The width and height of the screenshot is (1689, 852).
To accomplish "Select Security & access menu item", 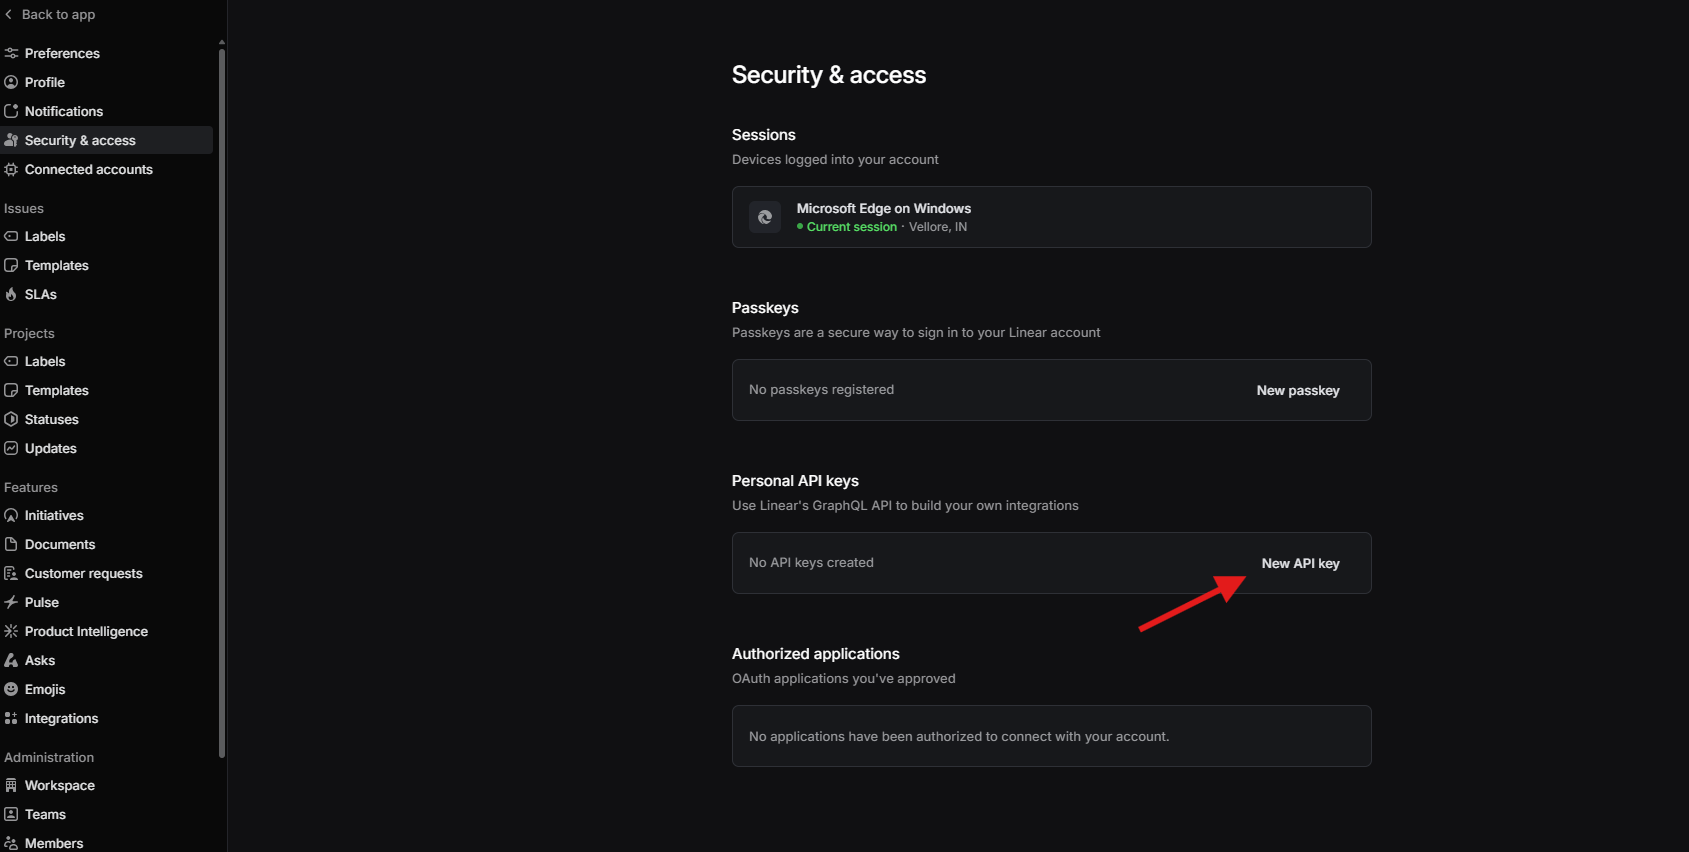I will tap(106, 140).
